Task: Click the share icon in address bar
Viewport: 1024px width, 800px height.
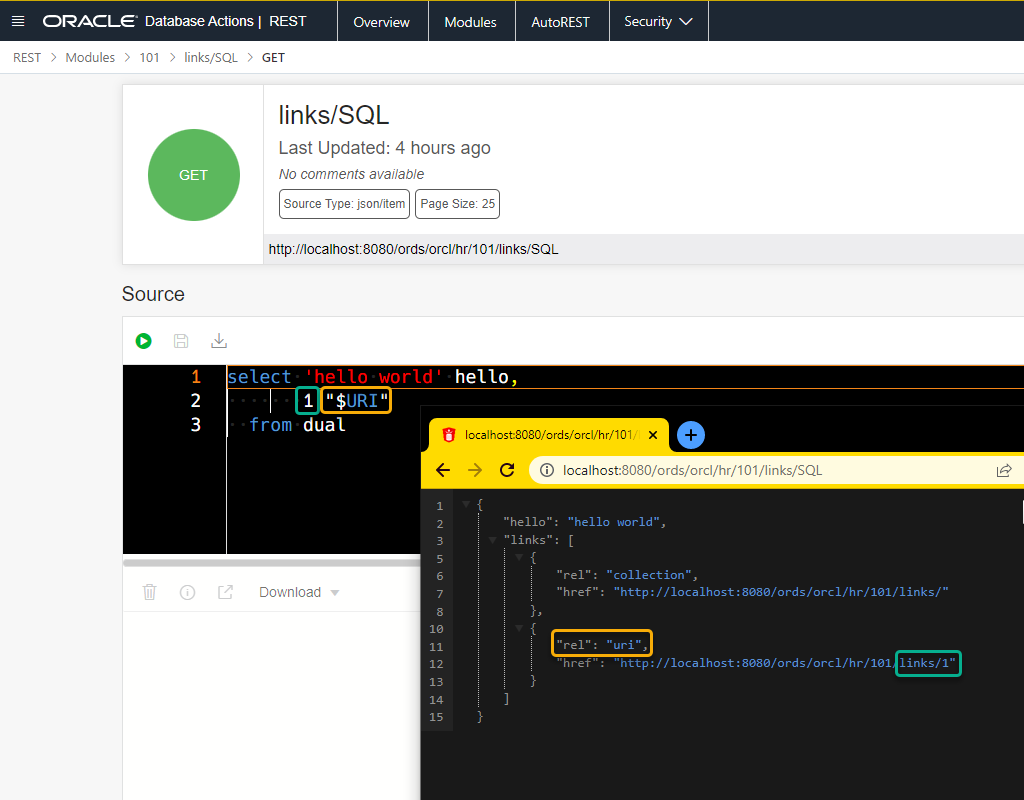Action: [1003, 470]
